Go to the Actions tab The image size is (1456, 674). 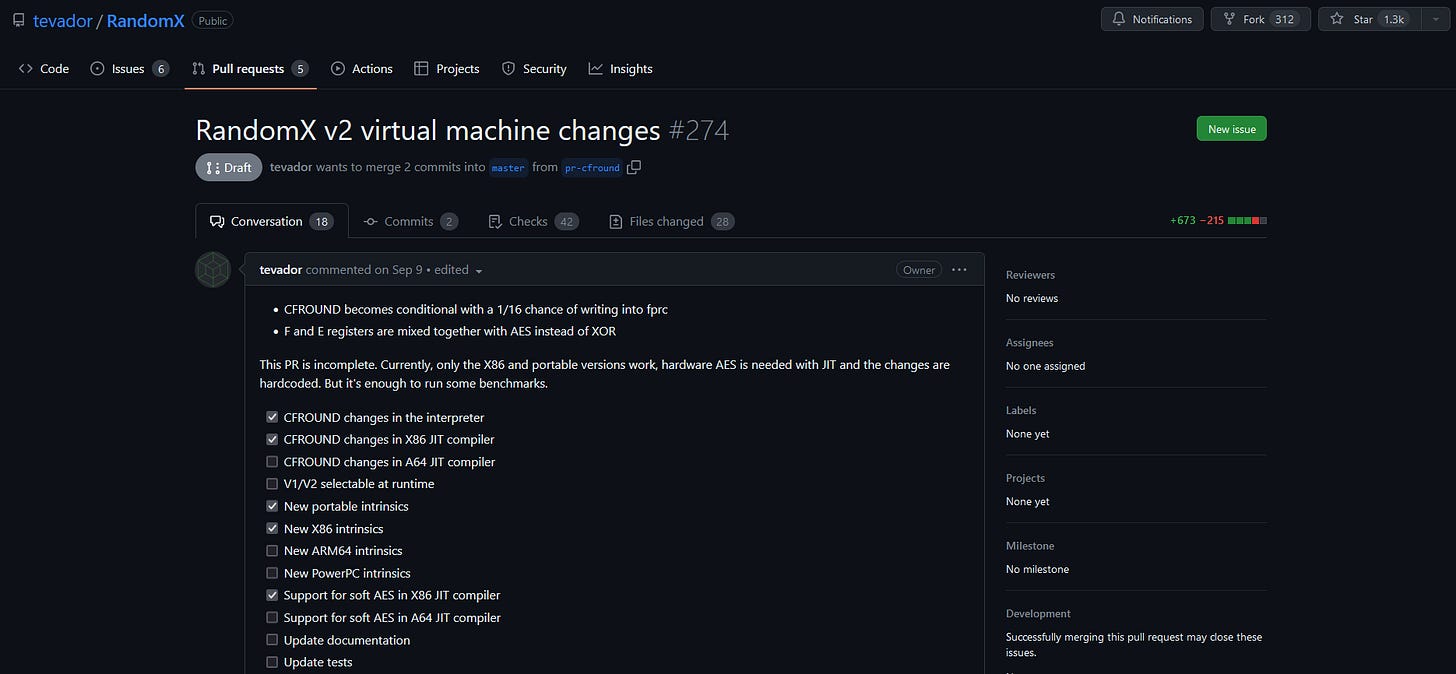tap(361, 69)
